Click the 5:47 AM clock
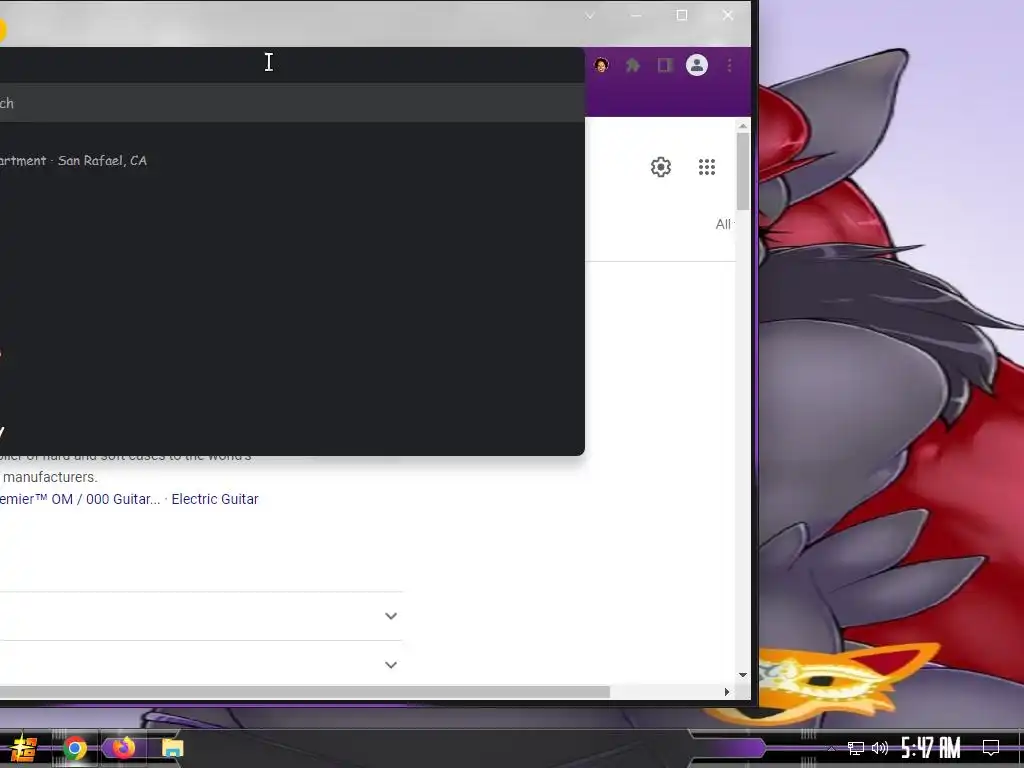Viewport: 1024px width, 768px height. click(x=931, y=748)
